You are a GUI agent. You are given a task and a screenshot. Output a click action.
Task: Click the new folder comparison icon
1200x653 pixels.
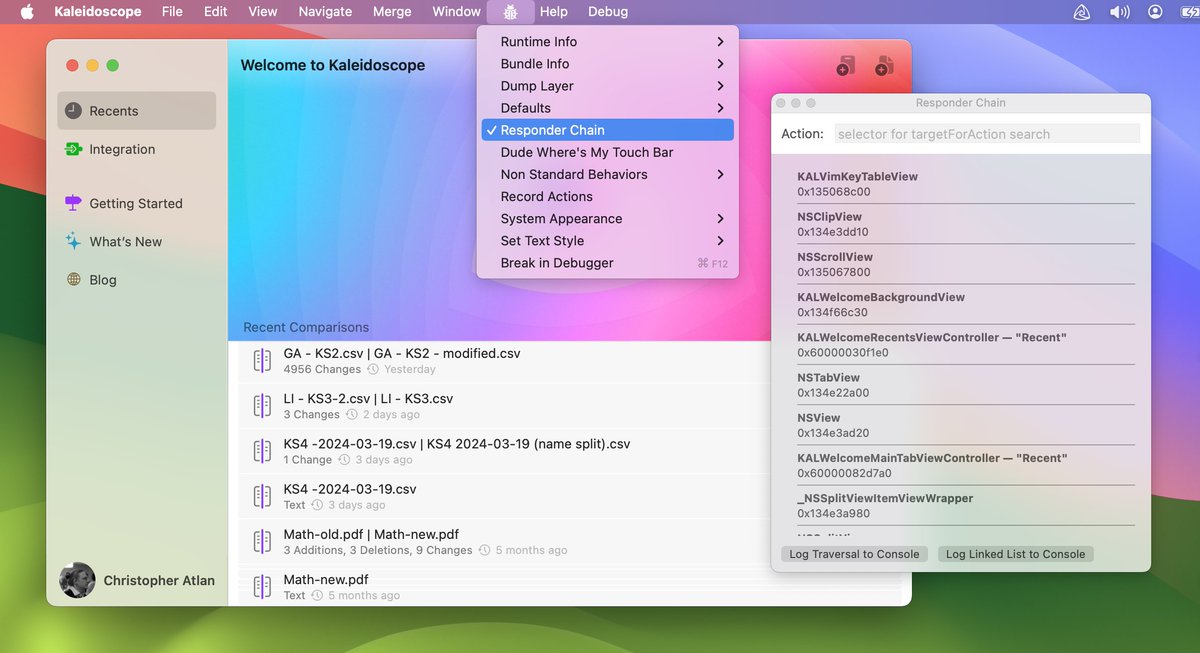tap(845, 66)
